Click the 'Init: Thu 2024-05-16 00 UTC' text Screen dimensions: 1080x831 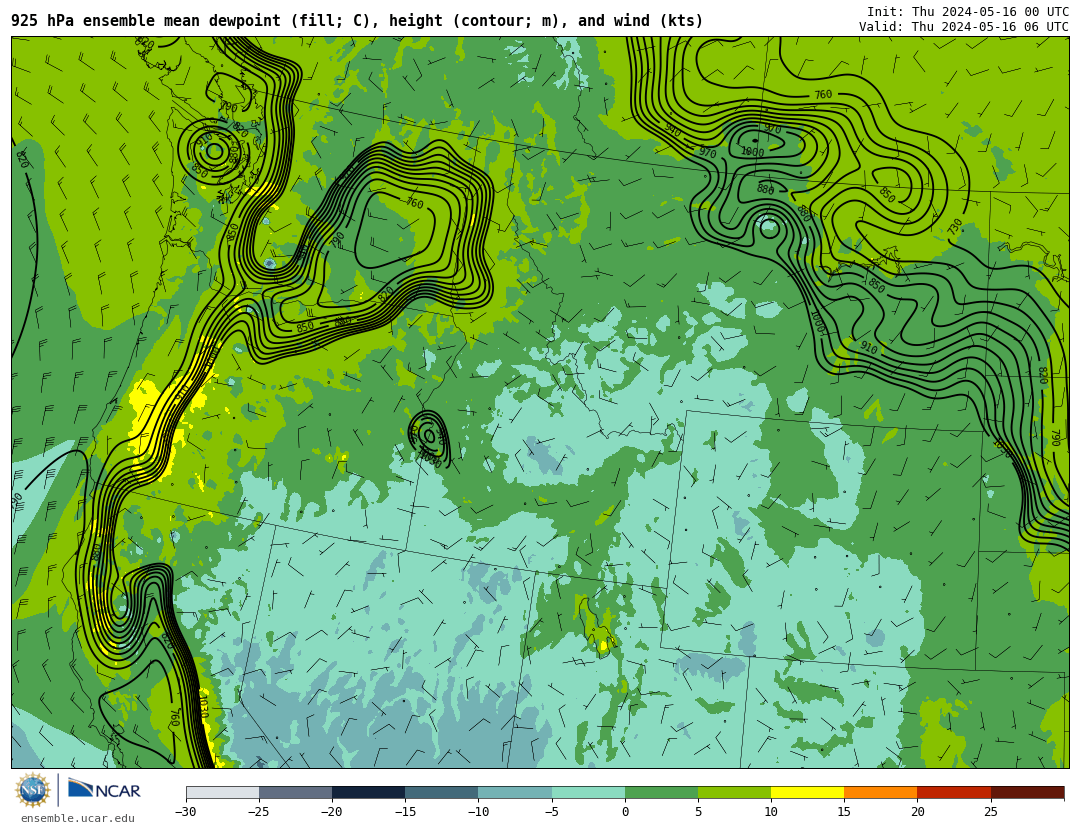coord(968,12)
